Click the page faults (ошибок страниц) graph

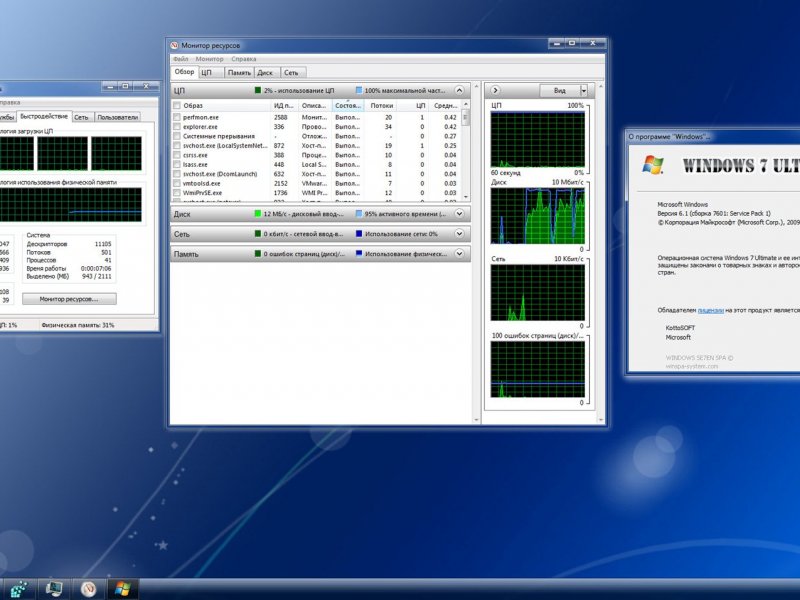(538, 369)
